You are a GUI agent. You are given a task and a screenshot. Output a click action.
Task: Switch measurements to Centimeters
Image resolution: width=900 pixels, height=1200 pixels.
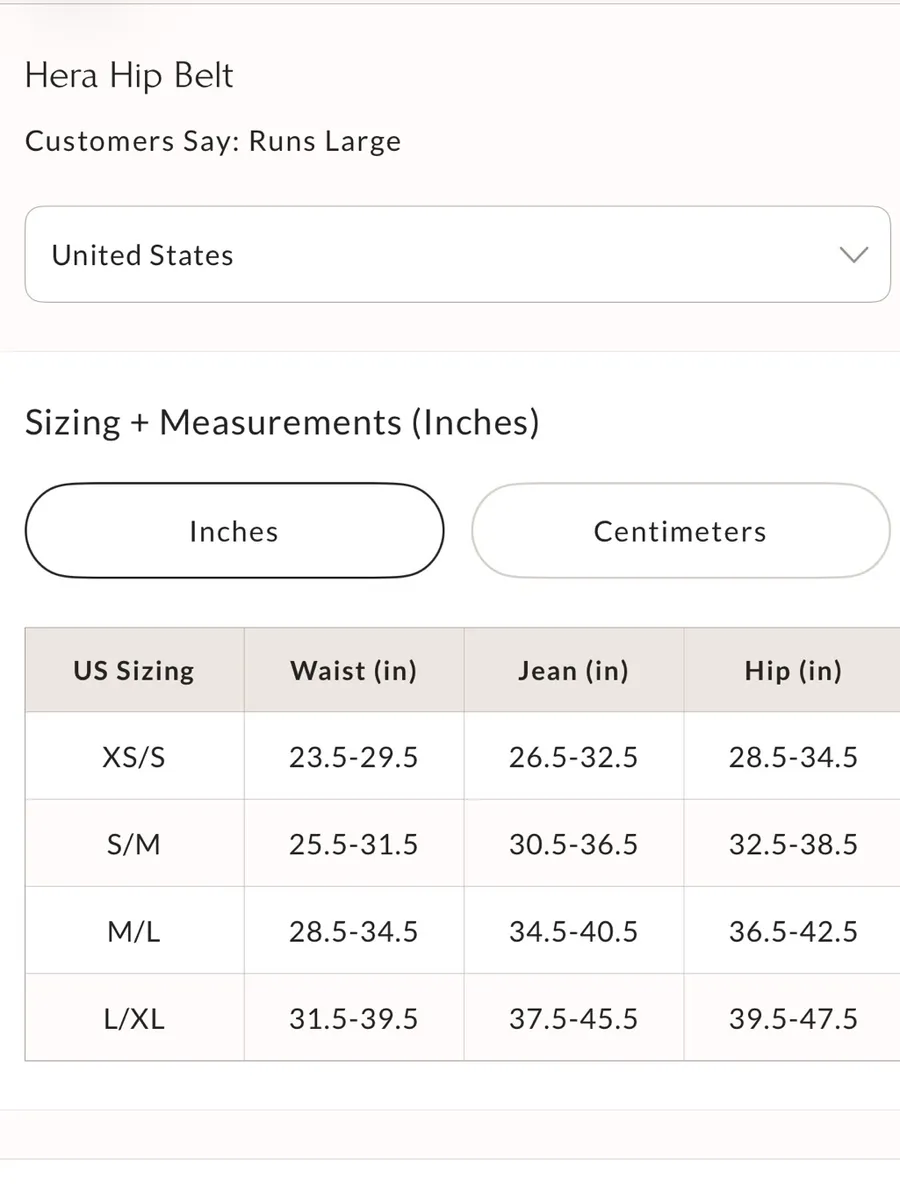680,531
